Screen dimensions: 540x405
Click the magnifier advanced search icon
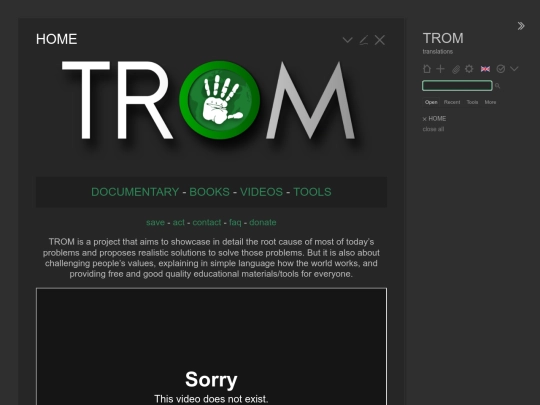coord(497,86)
